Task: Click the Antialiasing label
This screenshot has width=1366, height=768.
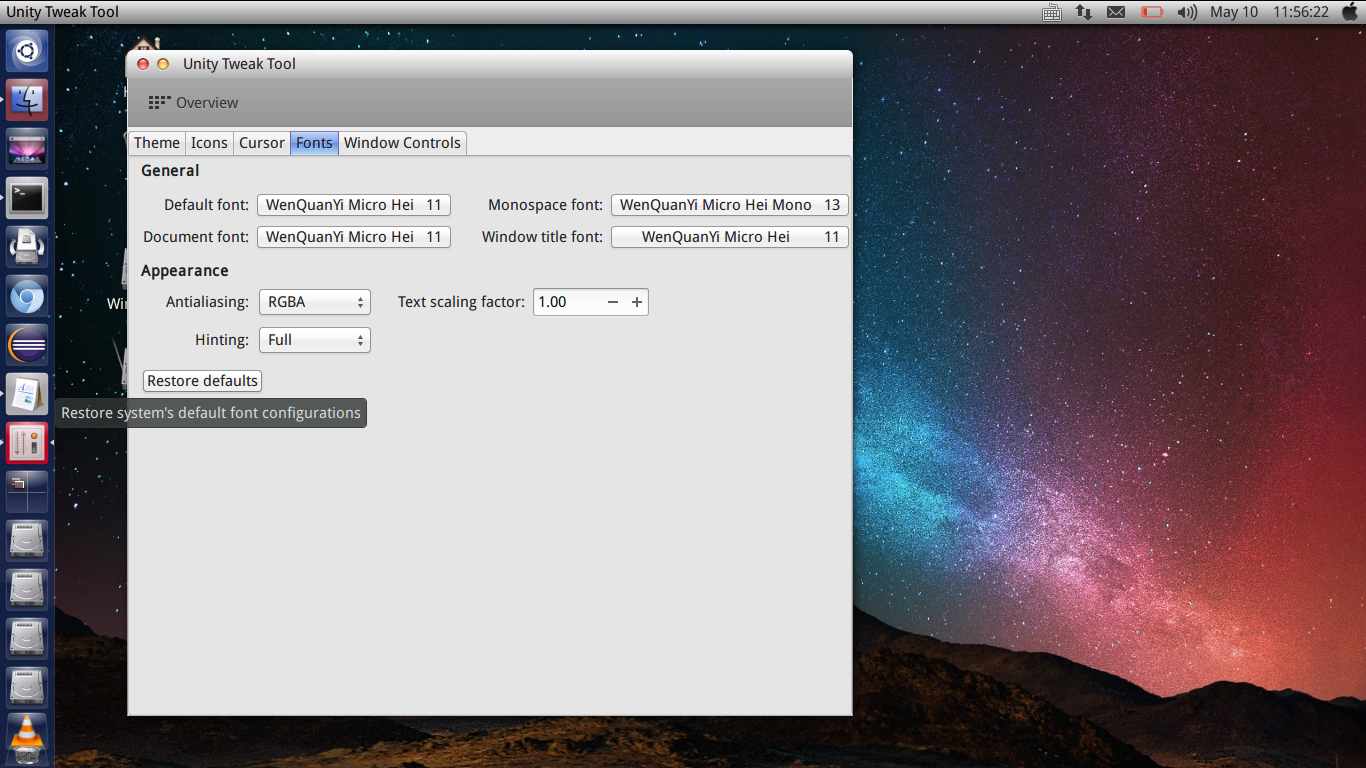Action: [207, 302]
